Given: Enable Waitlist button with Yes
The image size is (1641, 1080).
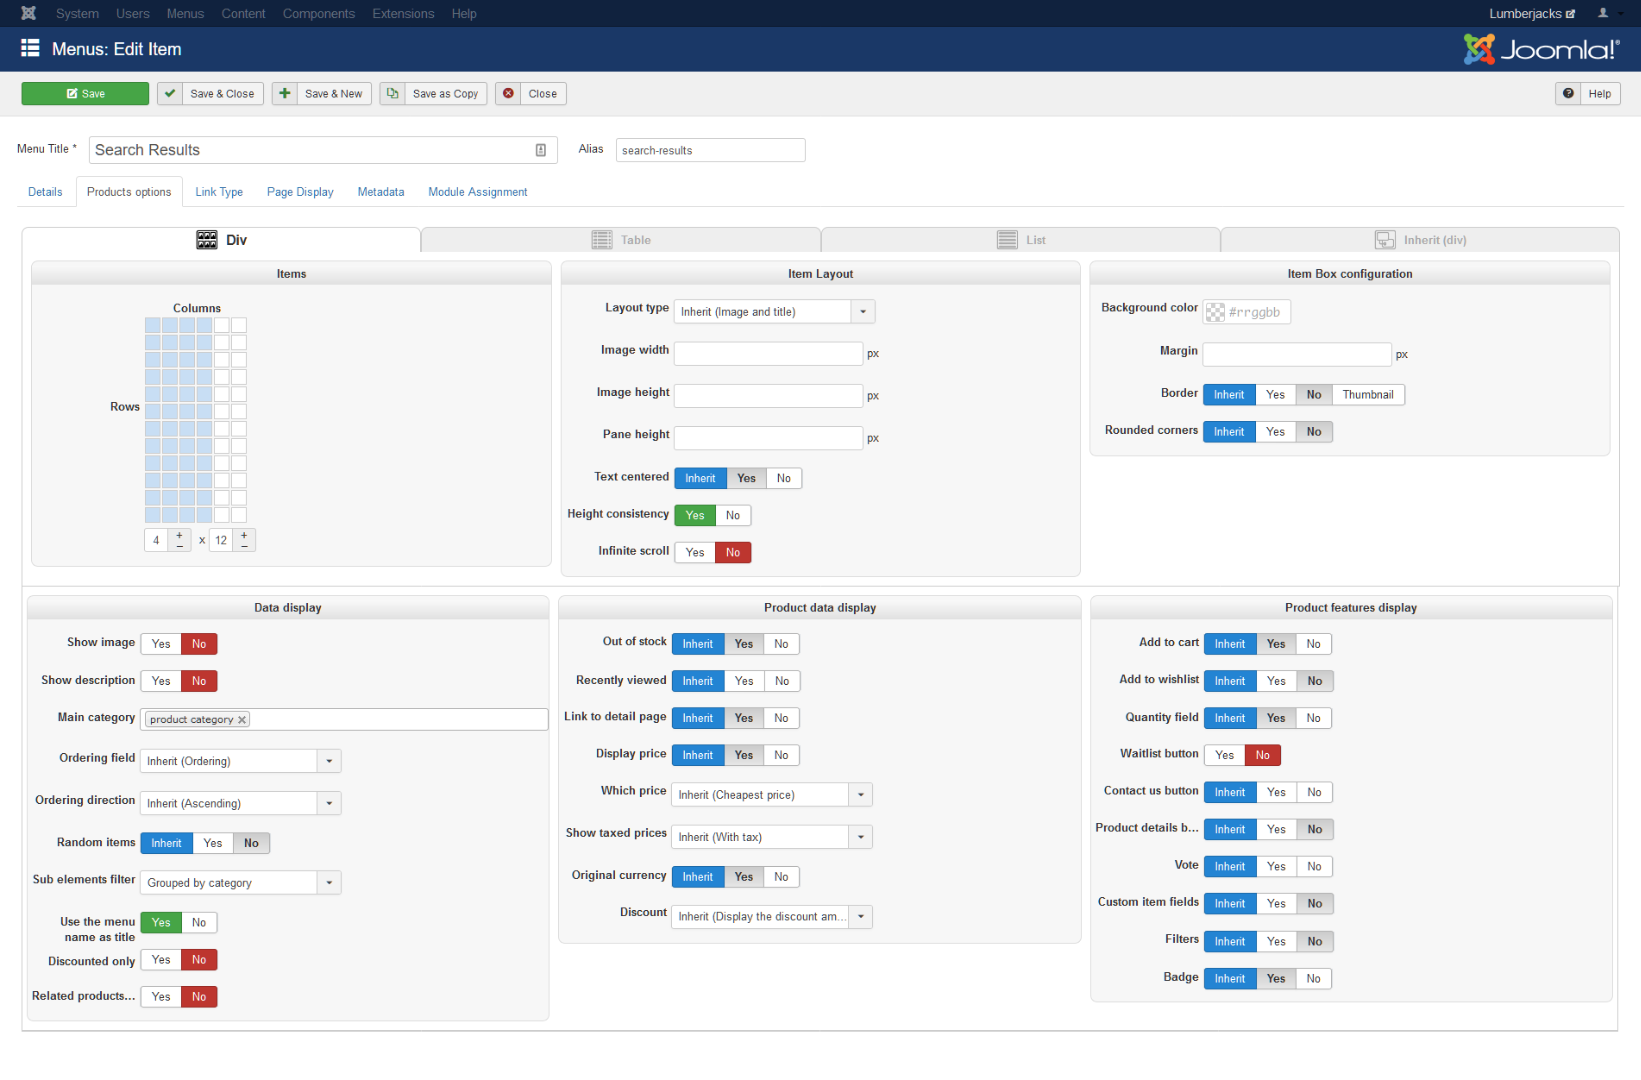Looking at the screenshot, I should click(1224, 755).
